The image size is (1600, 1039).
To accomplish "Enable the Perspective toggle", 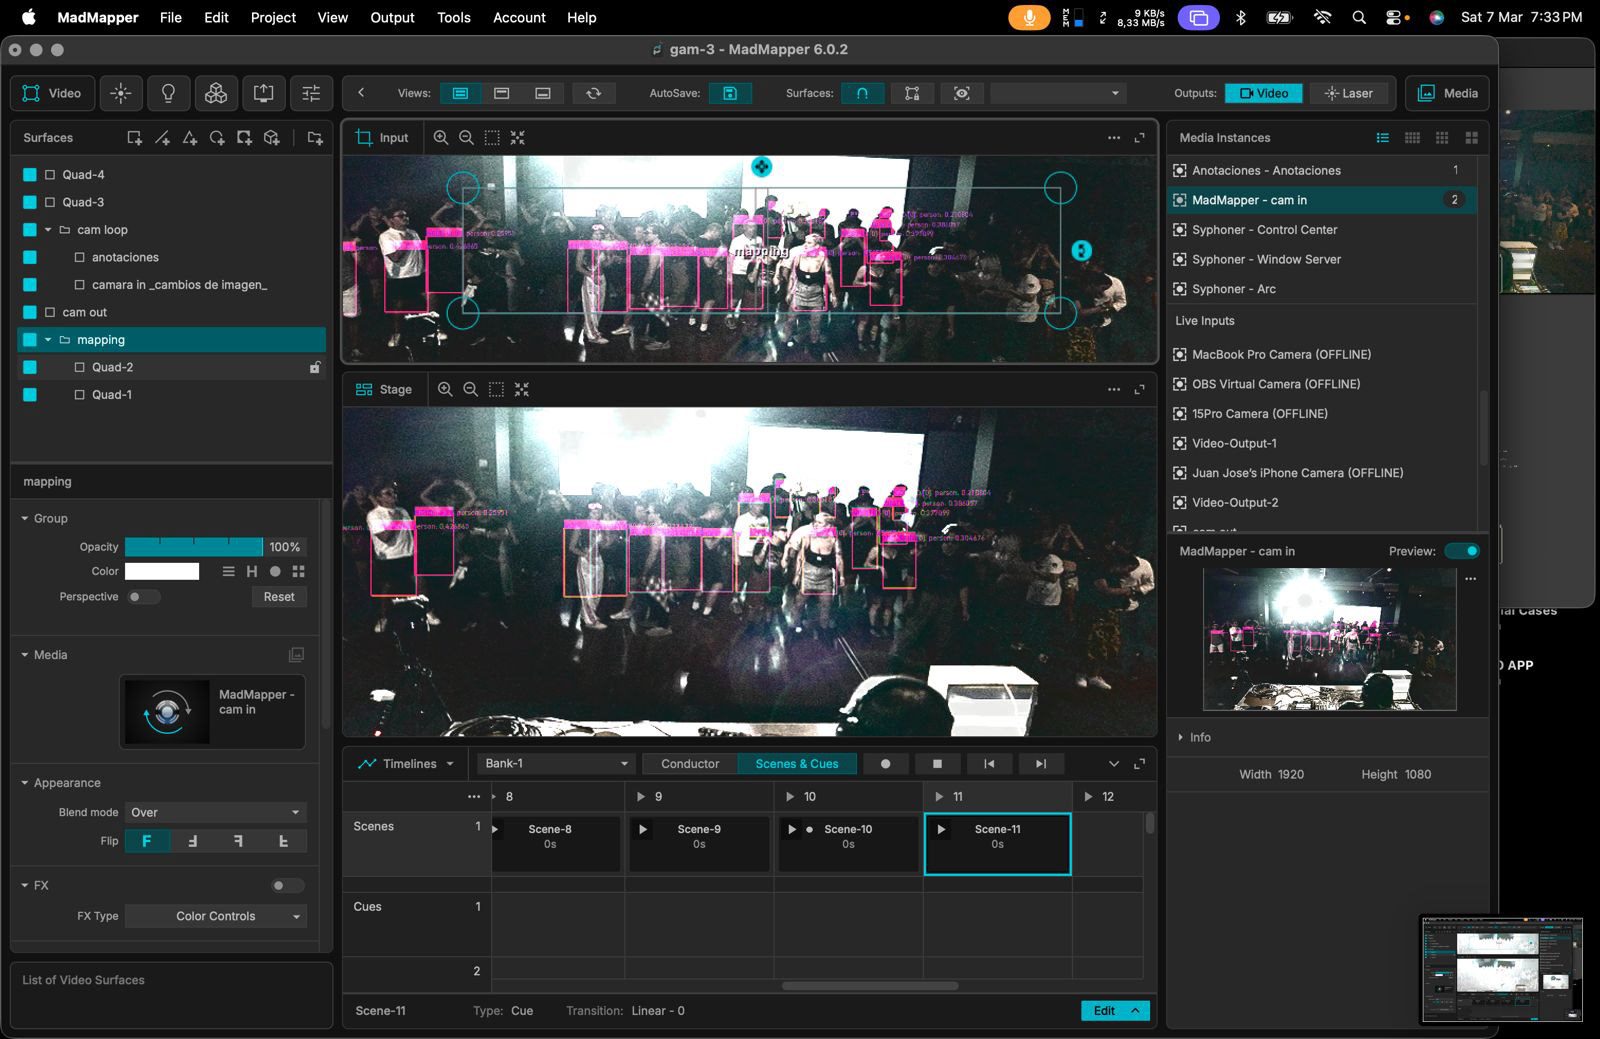I will 143,597.
